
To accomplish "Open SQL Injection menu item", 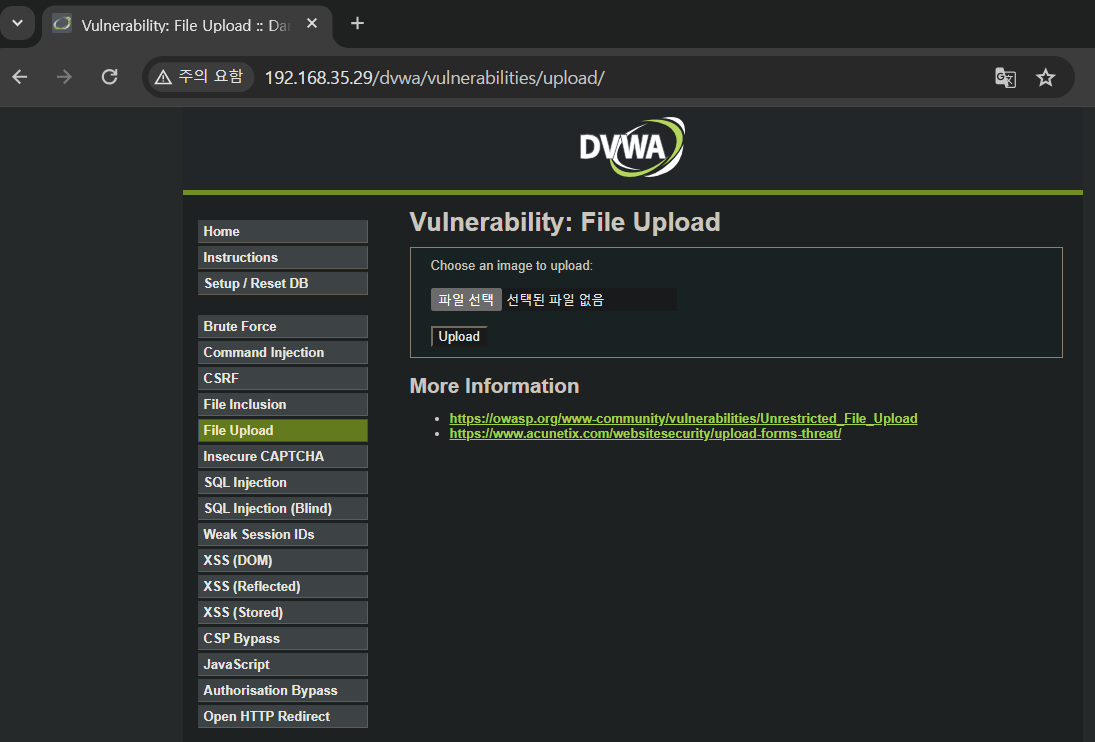I will tap(283, 482).
